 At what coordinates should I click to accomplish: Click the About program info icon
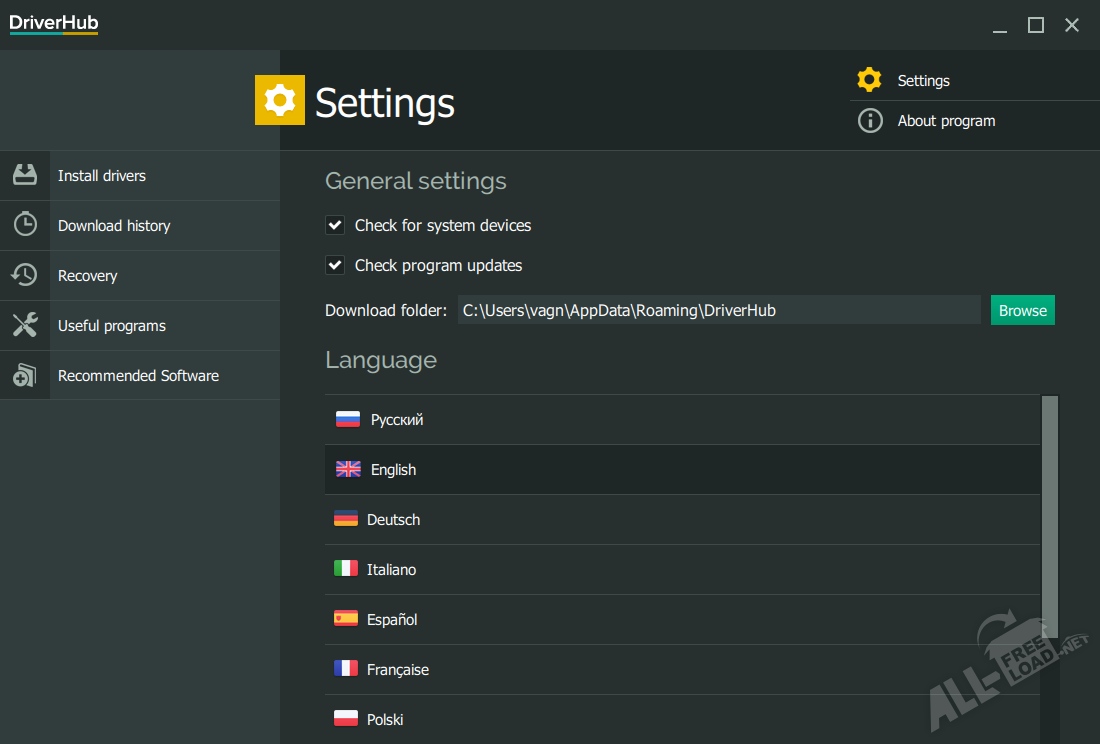(x=870, y=121)
